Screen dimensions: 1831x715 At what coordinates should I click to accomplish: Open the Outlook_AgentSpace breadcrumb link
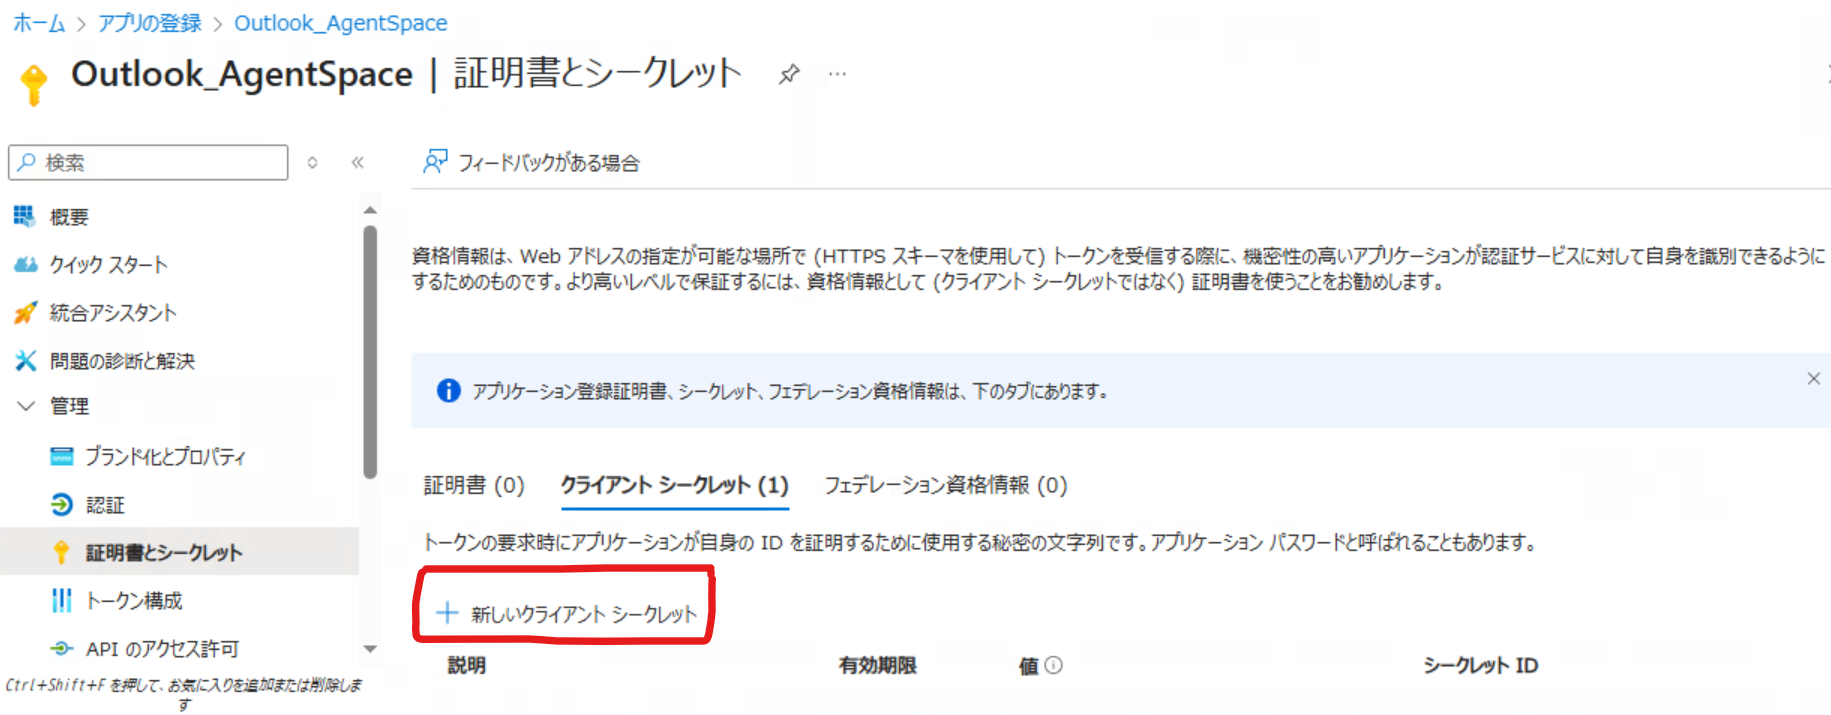(341, 23)
